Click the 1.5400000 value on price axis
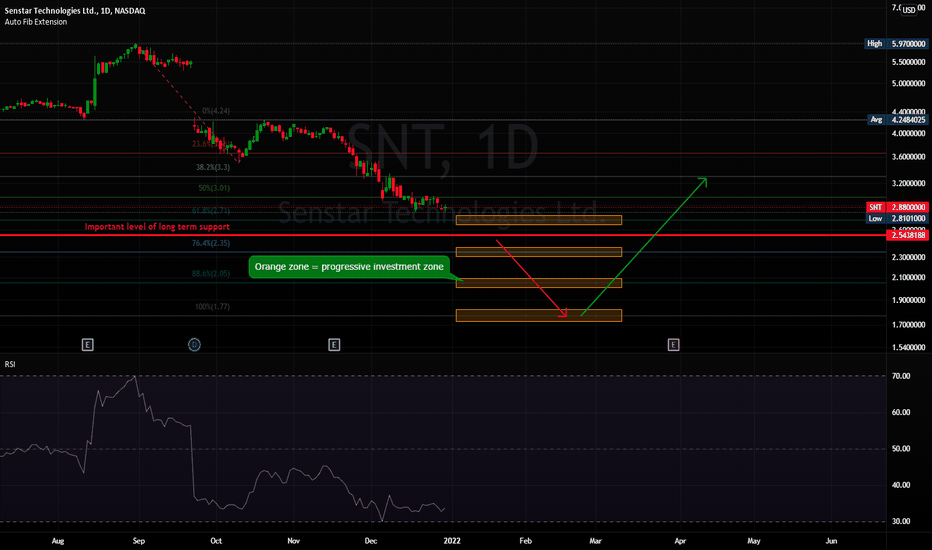The image size is (932, 550). (908, 347)
